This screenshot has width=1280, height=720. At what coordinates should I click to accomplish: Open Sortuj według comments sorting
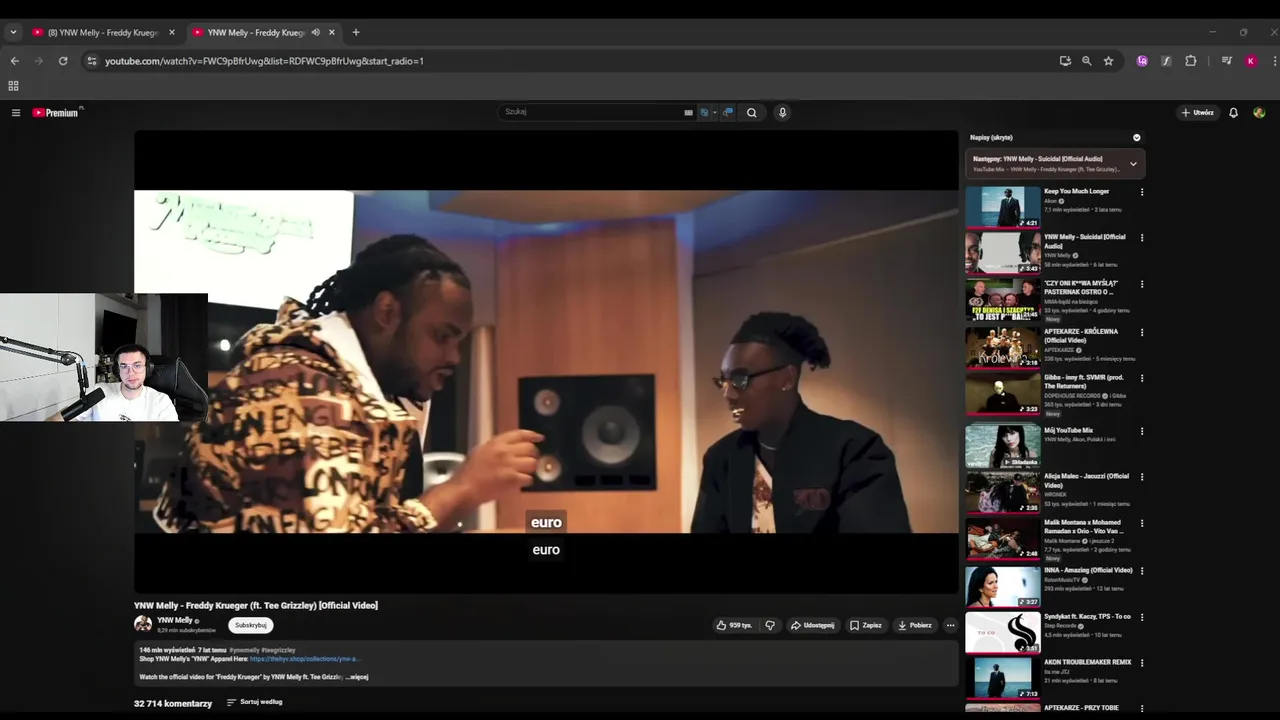255,702
